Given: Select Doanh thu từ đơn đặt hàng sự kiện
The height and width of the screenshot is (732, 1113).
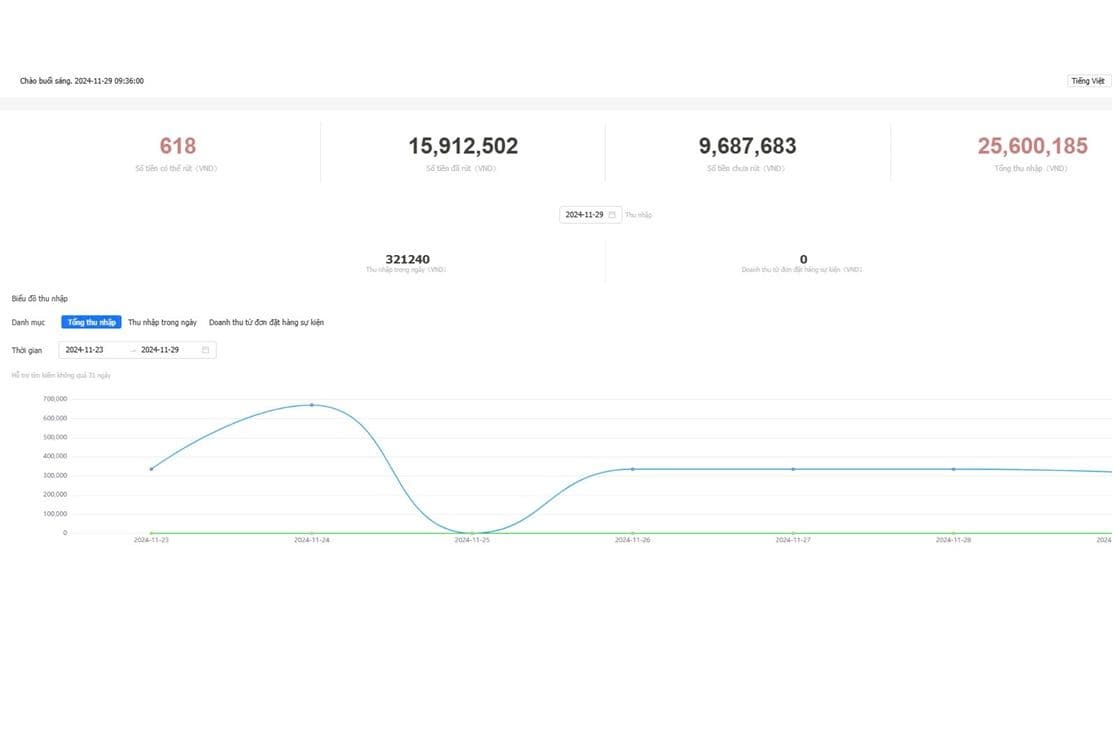Looking at the screenshot, I should pos(266,322).
